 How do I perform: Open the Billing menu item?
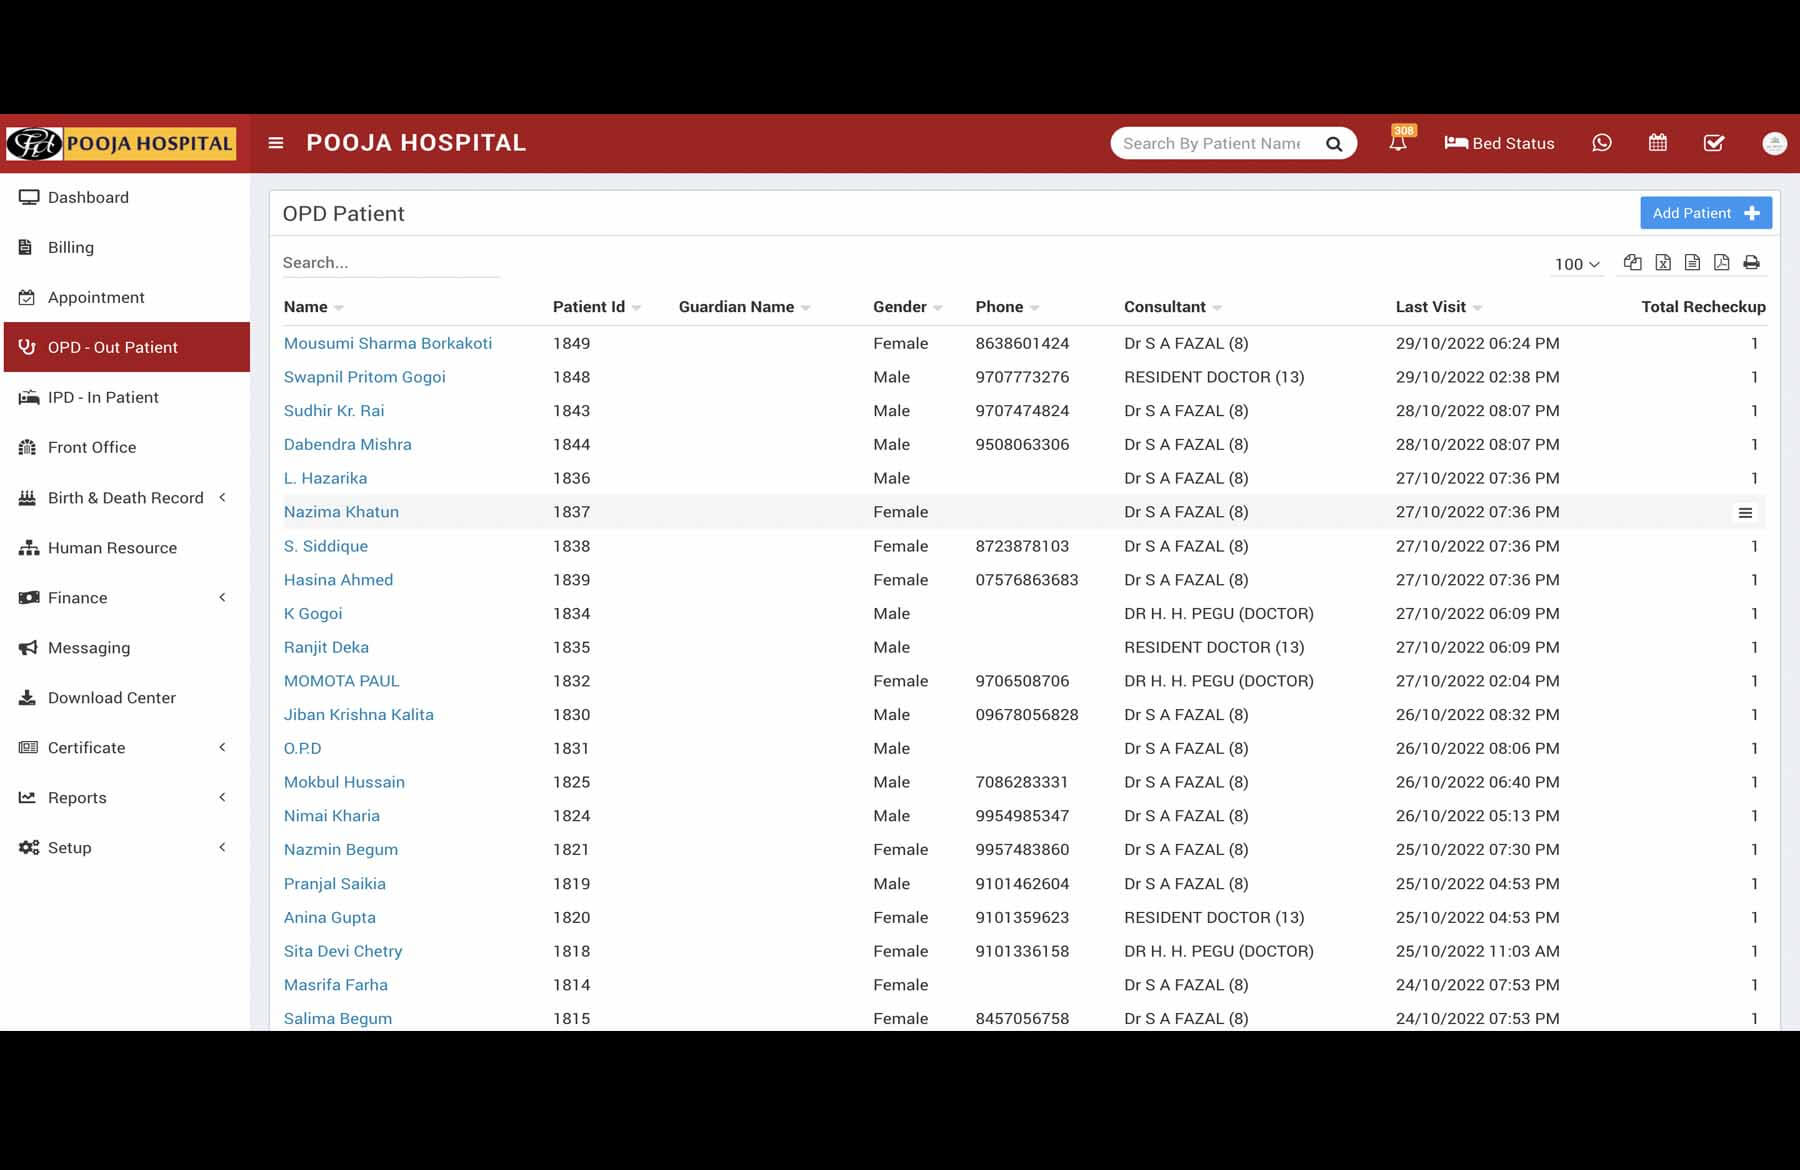[70, 247]
